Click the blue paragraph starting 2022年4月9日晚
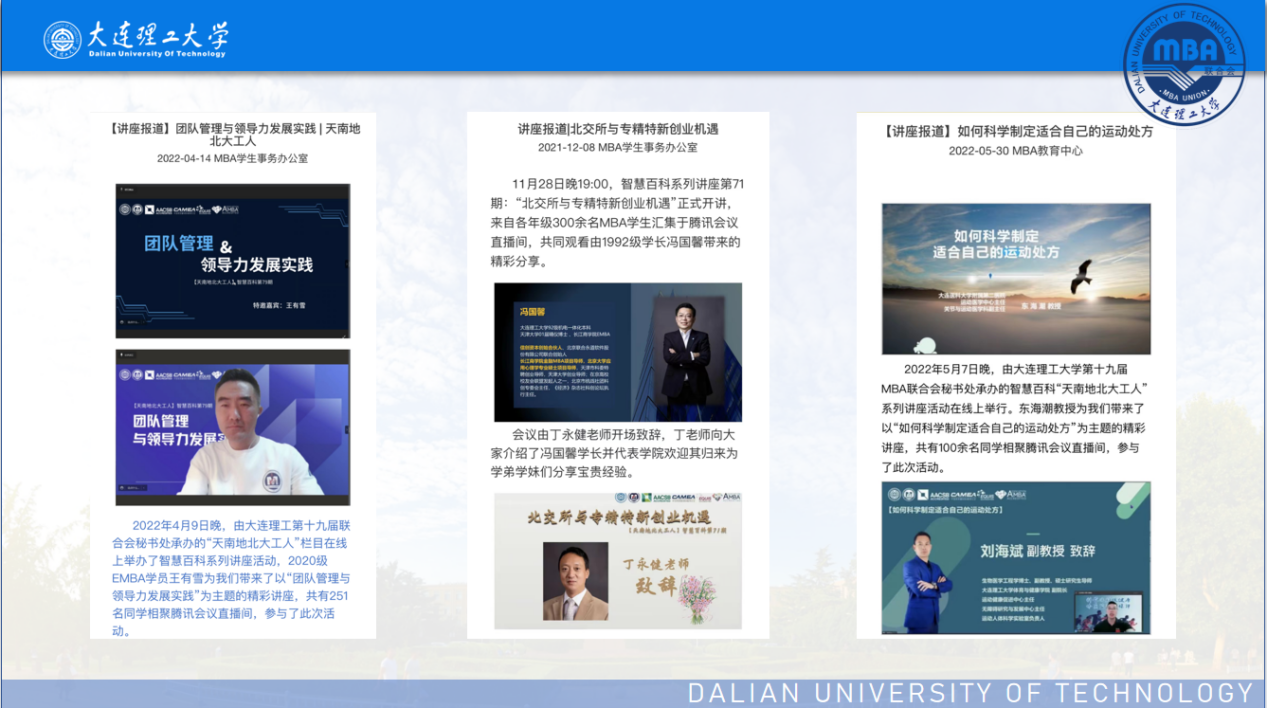The height and width of the screenshot is (708, 1267). 232,577
